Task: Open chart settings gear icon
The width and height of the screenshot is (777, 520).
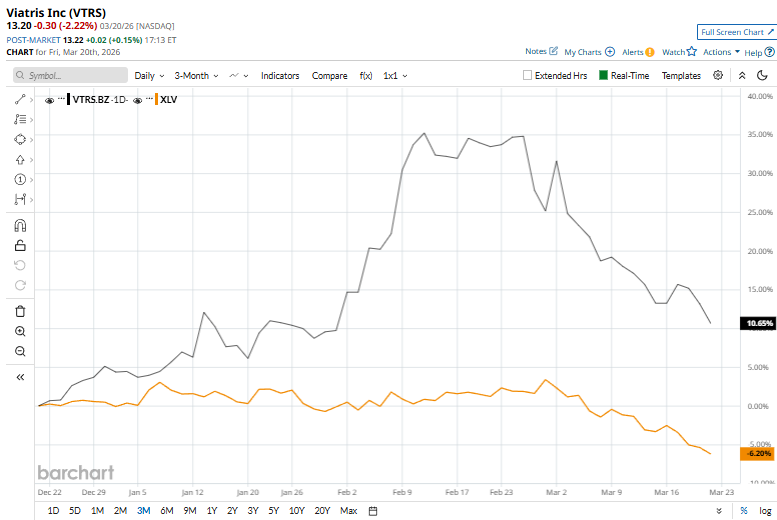Action: (718, 75)
